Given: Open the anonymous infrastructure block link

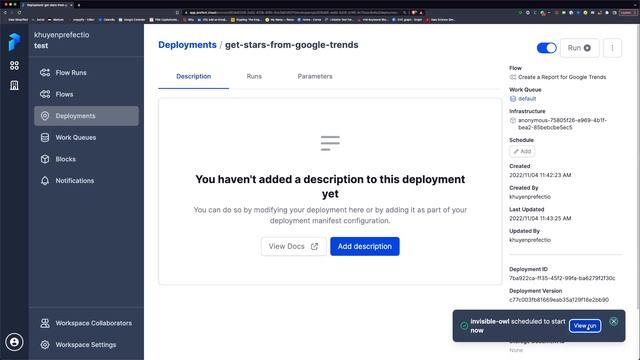Looking at the screenshot, I should [x=562, y=124].
